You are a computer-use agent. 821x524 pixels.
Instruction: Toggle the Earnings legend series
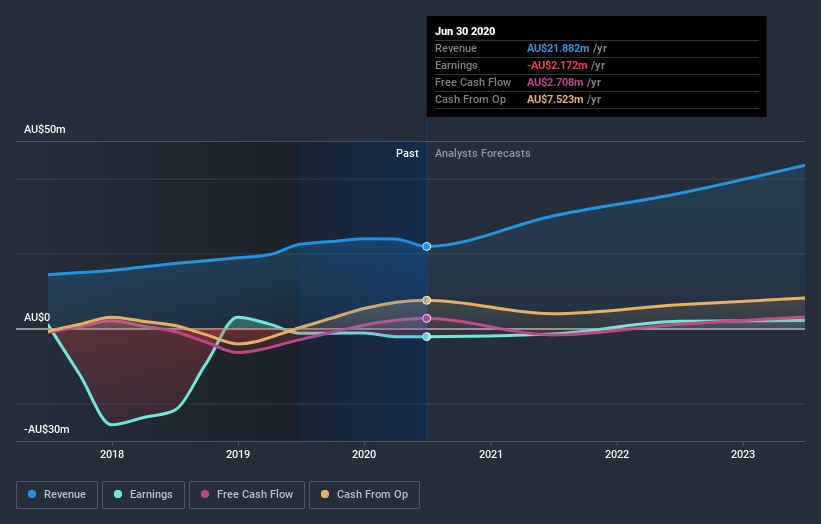[x=143, y=495]
